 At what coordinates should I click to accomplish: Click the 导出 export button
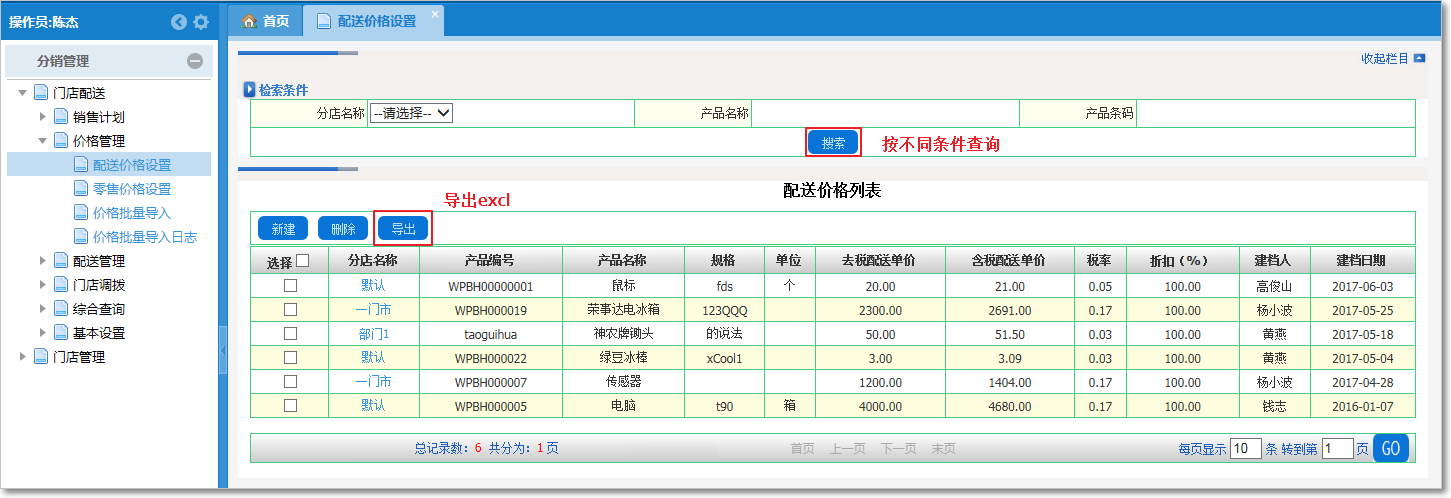click(x=403, y=229)
